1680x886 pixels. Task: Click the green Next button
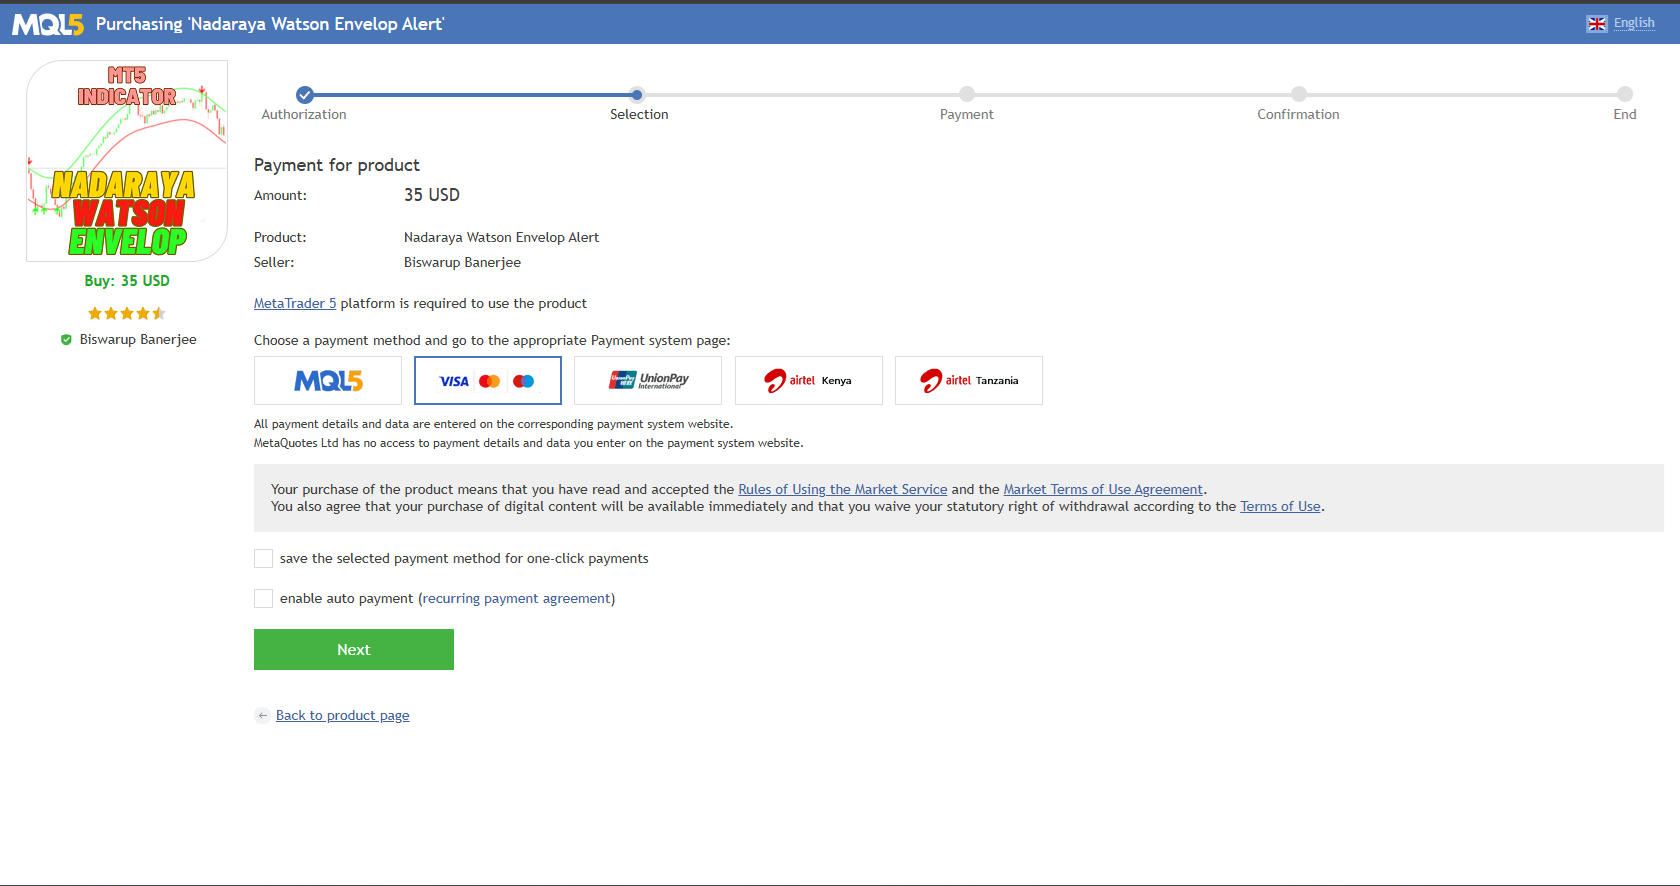tap(354, 650)
